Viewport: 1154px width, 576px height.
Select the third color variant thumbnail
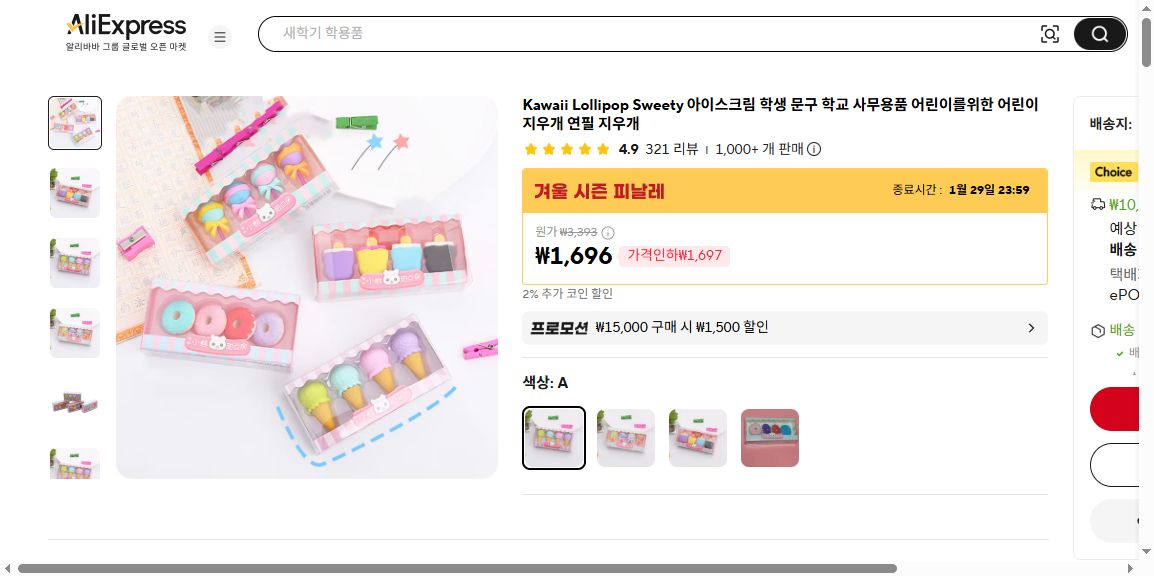tap(698, 438)
